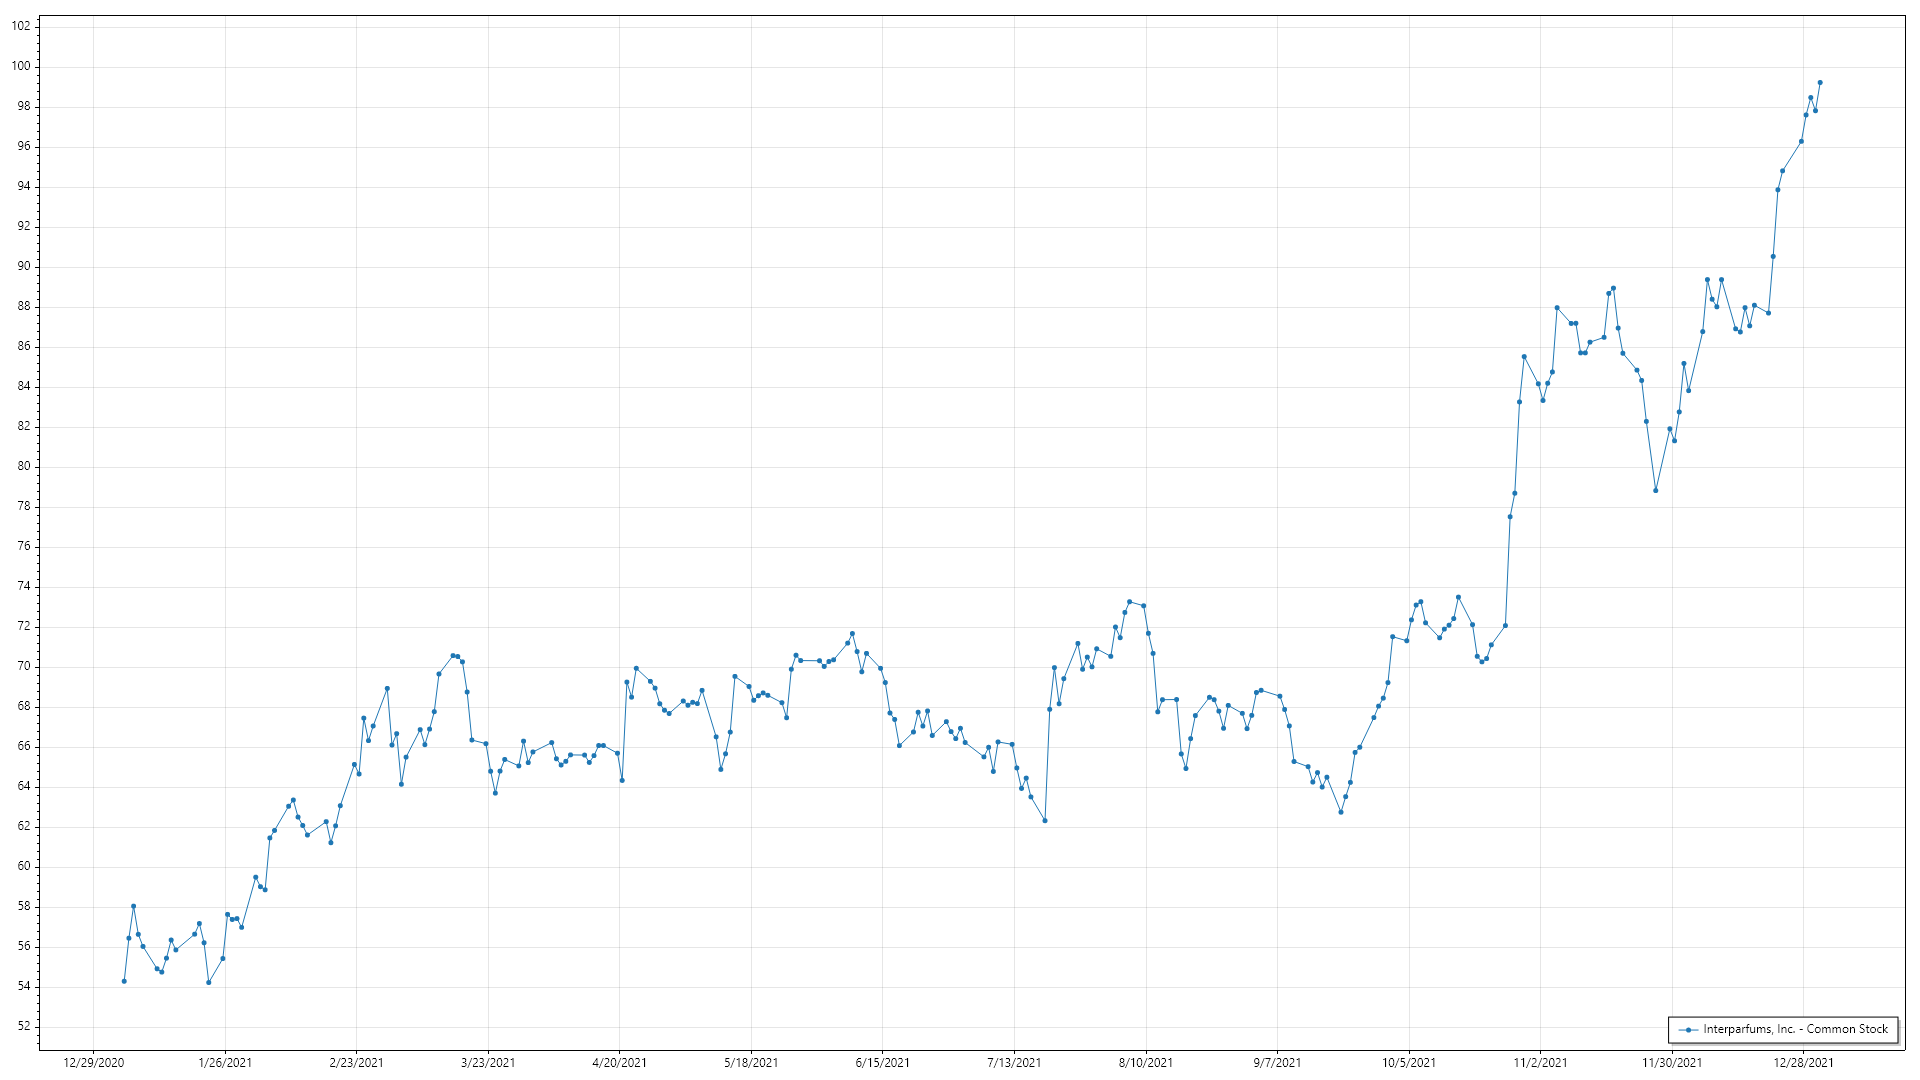Click the 100 label on the y-axis
Screen dimensions: 1920x1080
(21, 67)
